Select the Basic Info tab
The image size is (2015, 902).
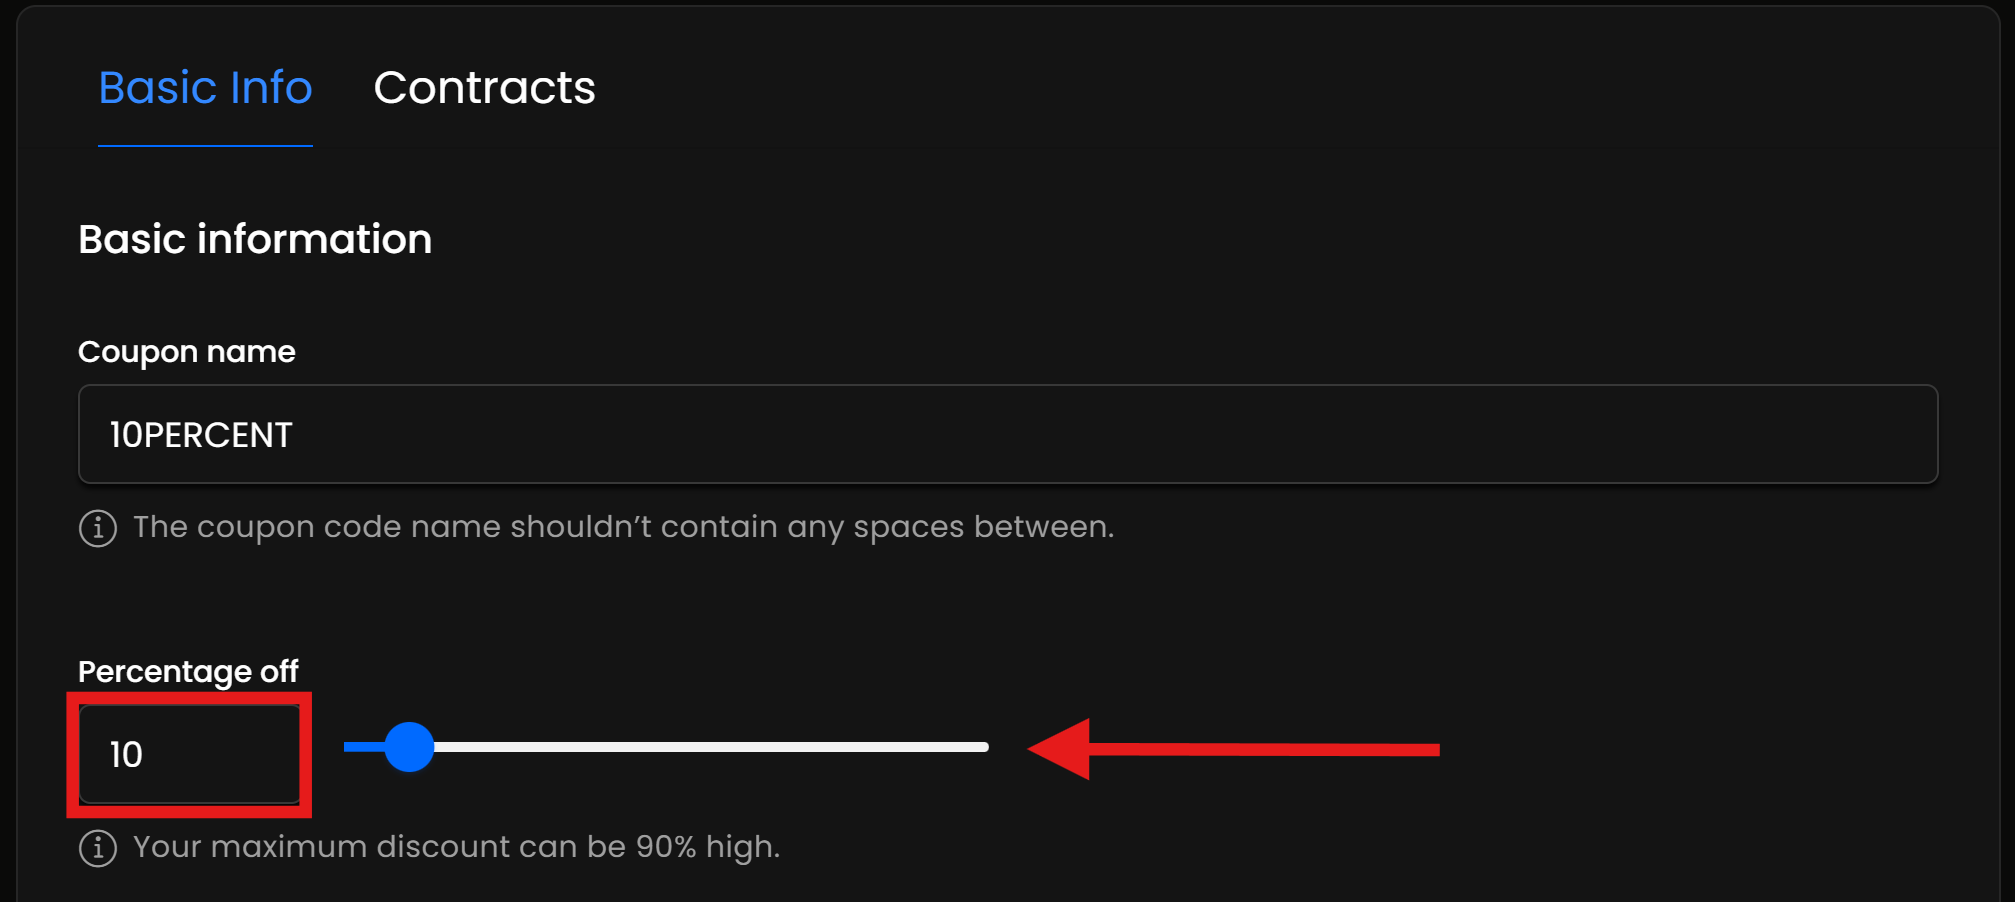click(x=205, y=88)
